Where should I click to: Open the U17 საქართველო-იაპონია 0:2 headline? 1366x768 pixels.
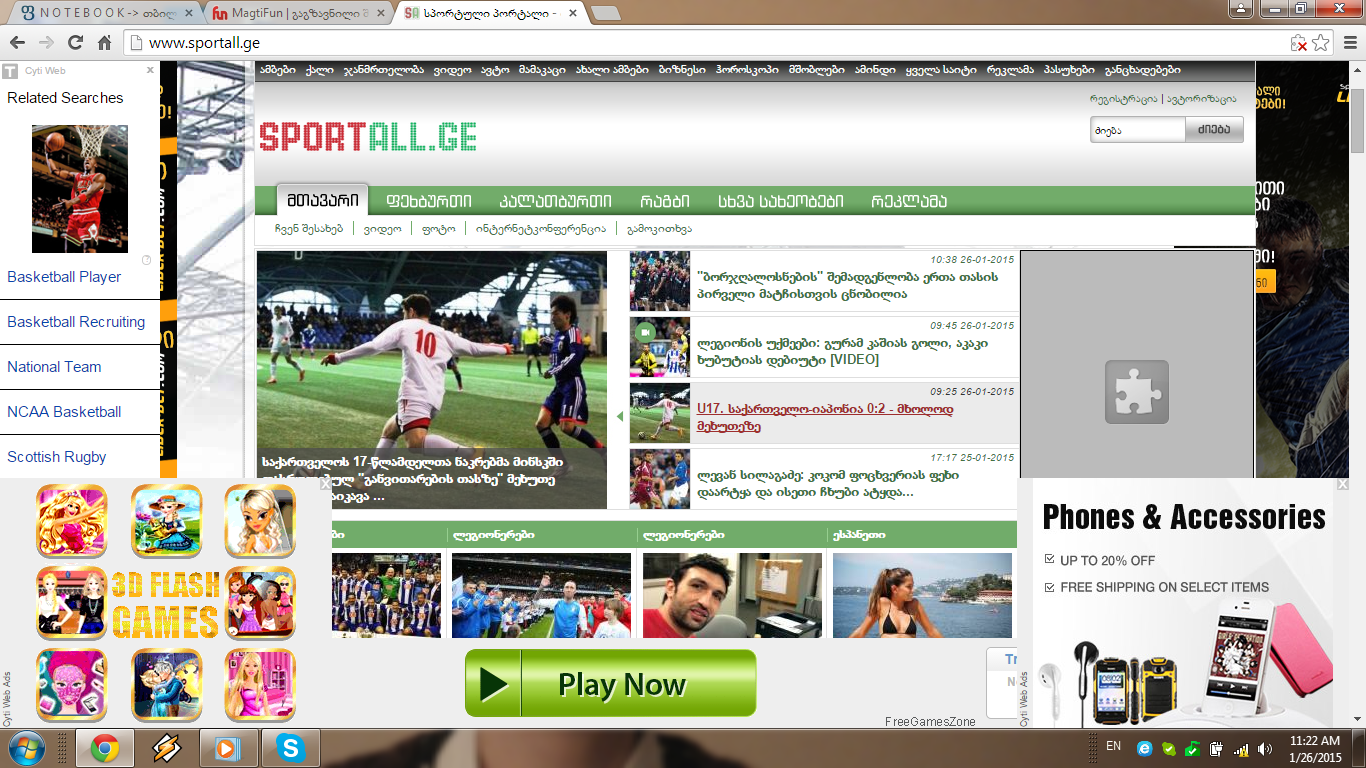coord(825,417)
